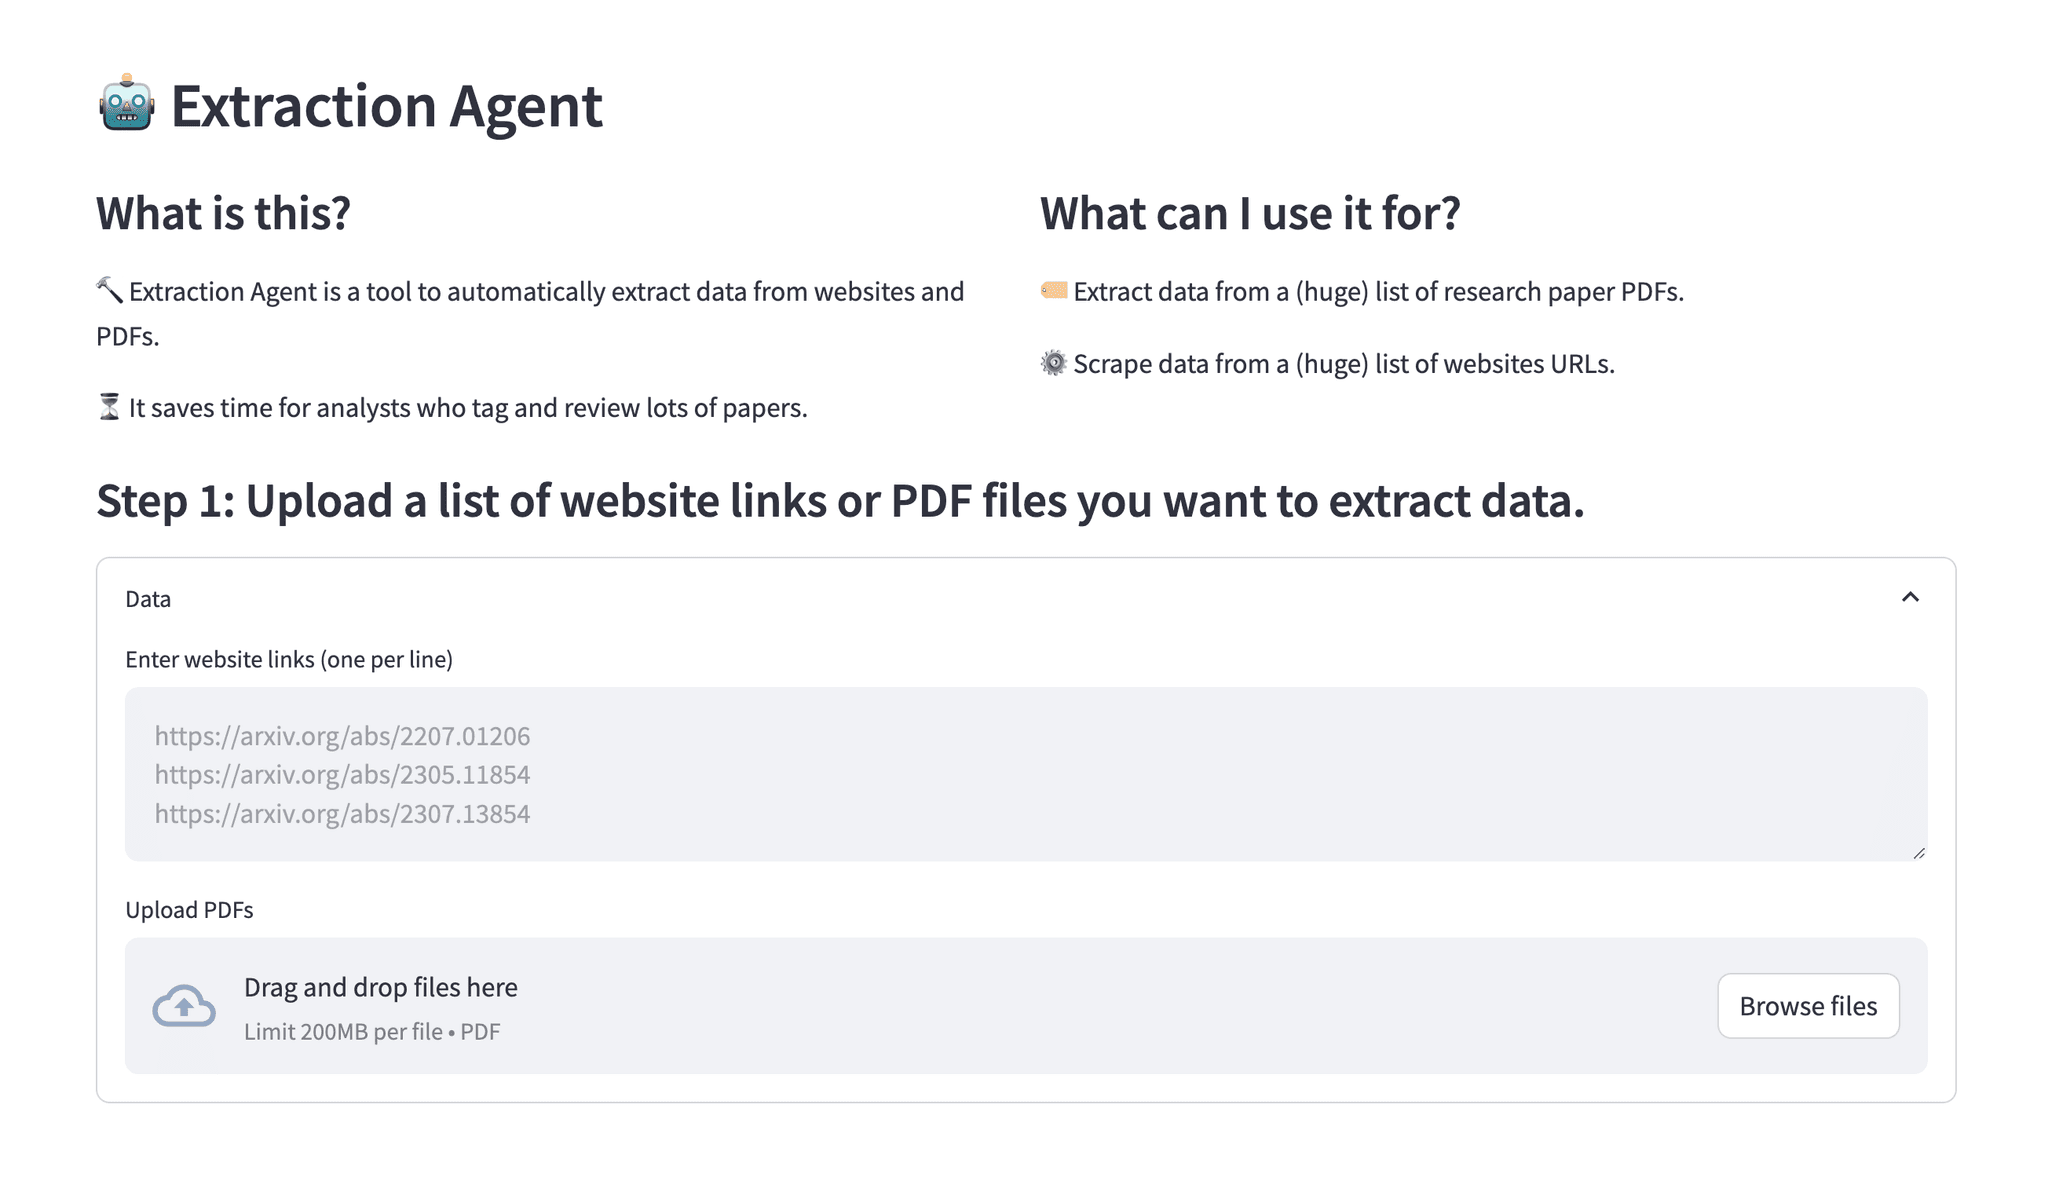Click the Drag and drop files here zone
Image resolution: width=2048 pixels, height=1203 pixels.
point(1026,1006)
